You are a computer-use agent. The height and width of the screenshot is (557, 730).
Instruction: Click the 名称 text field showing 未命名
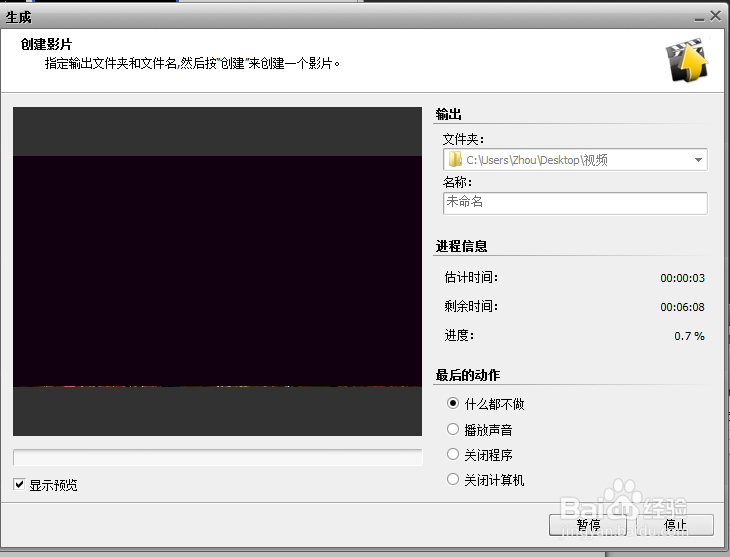(575, 203)
